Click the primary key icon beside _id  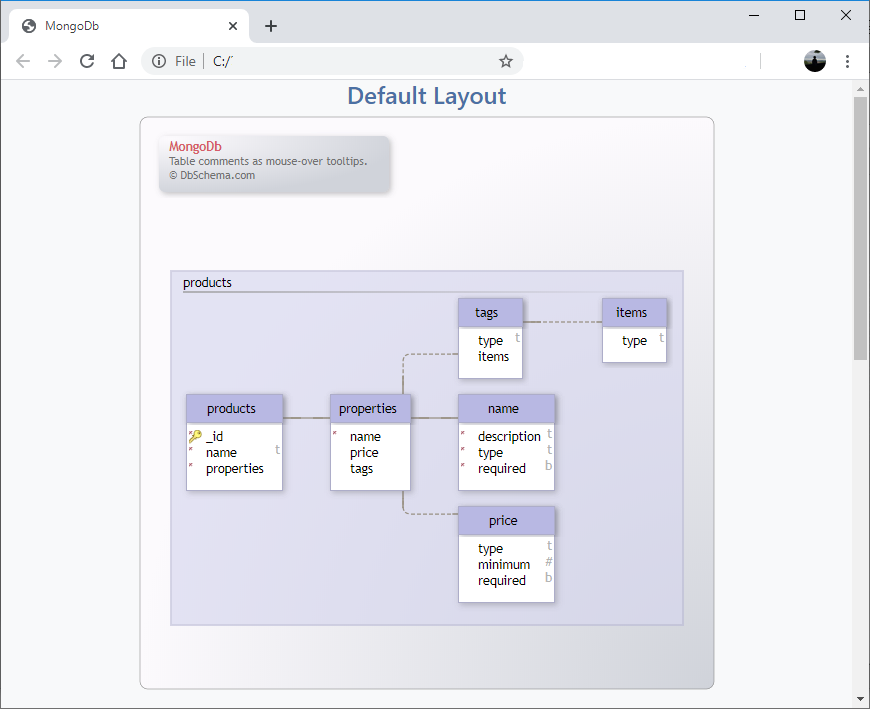194,436
